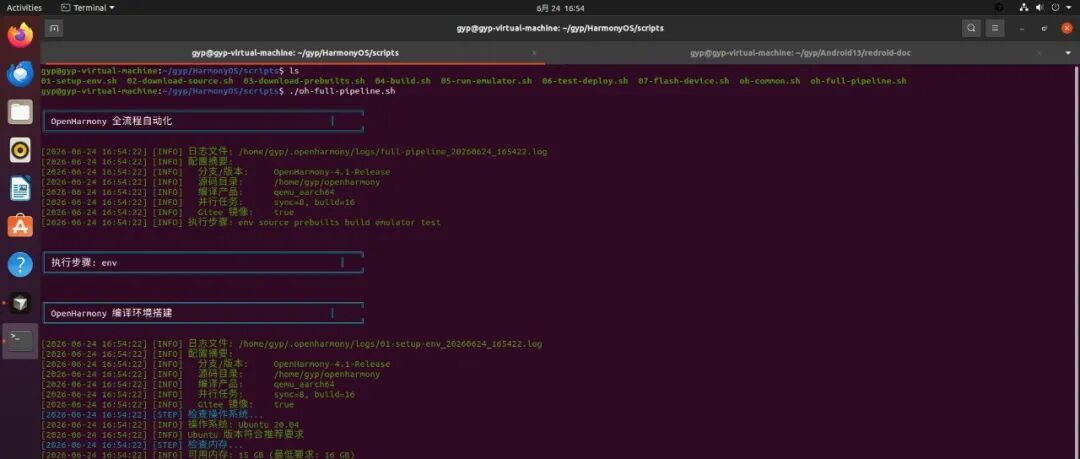Open the Files manager in the dock
Image resolution: width=1080 pixels, height=459 pixels.
(x=20, y=111)
